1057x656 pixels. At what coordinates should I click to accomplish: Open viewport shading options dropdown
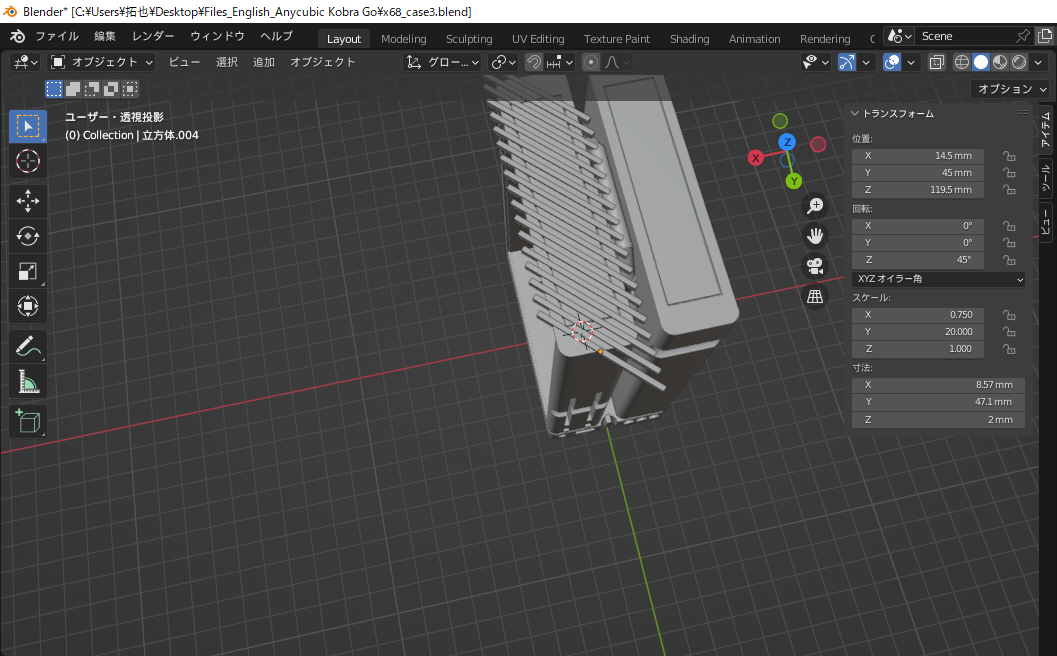click(x=1038, y=62)
